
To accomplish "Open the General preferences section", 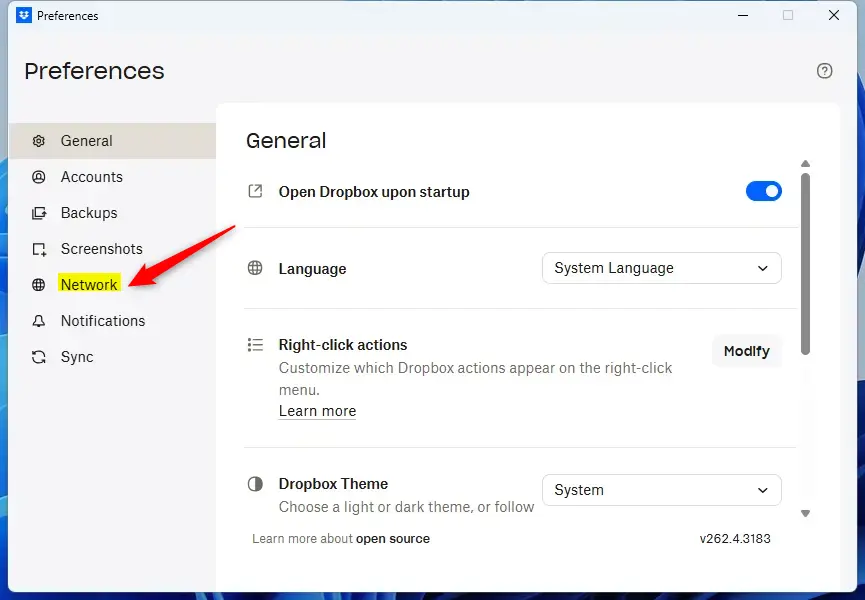I will point(112,141).
